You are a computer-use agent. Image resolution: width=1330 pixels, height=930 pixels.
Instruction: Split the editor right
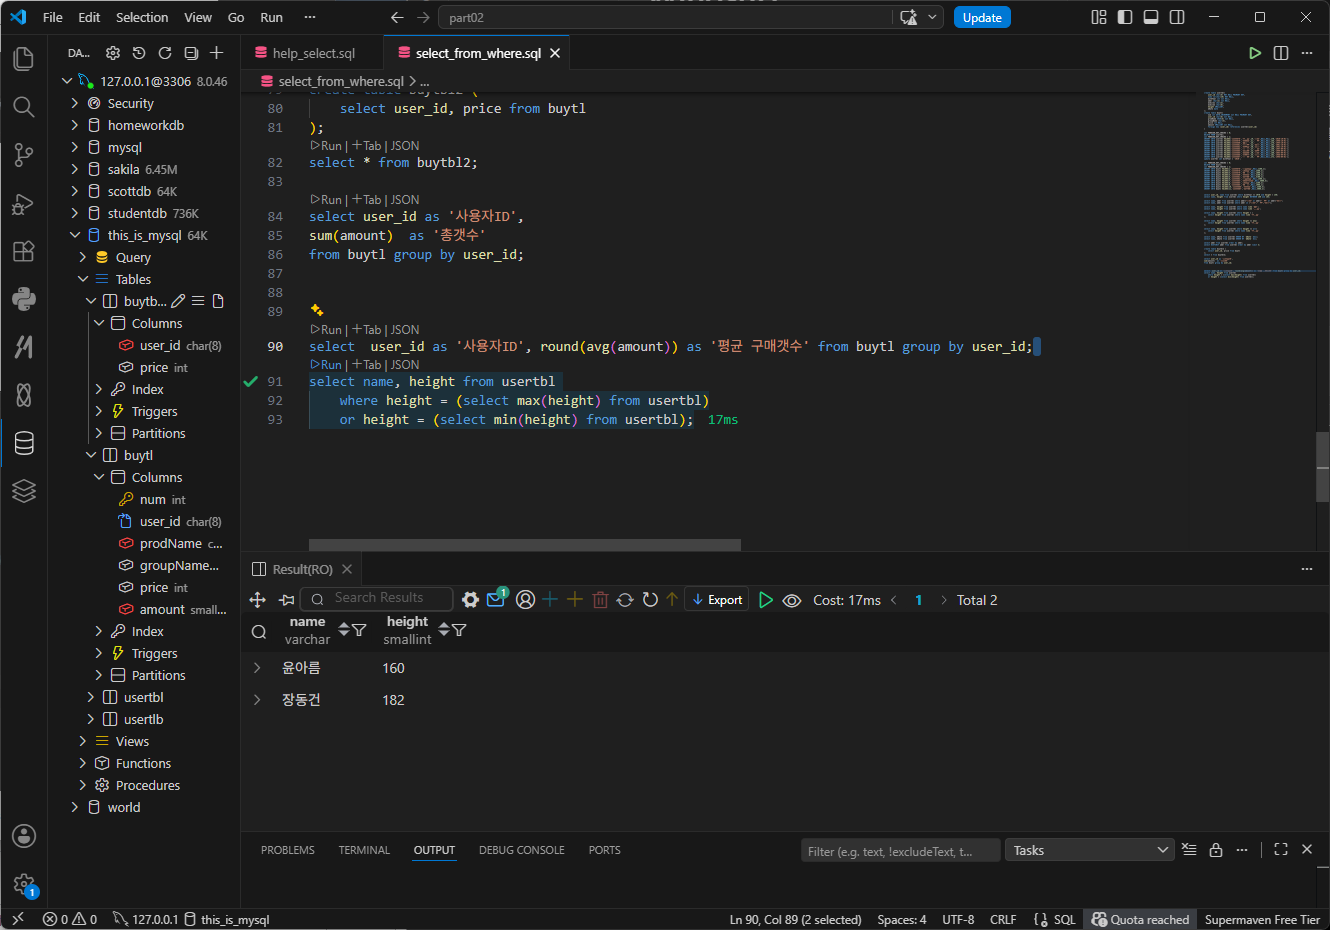1281,53
